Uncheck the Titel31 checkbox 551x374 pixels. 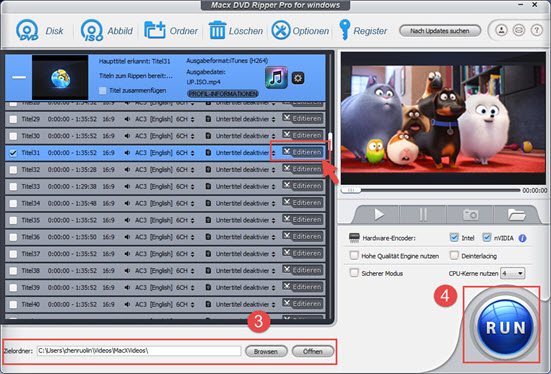[13, 153]
